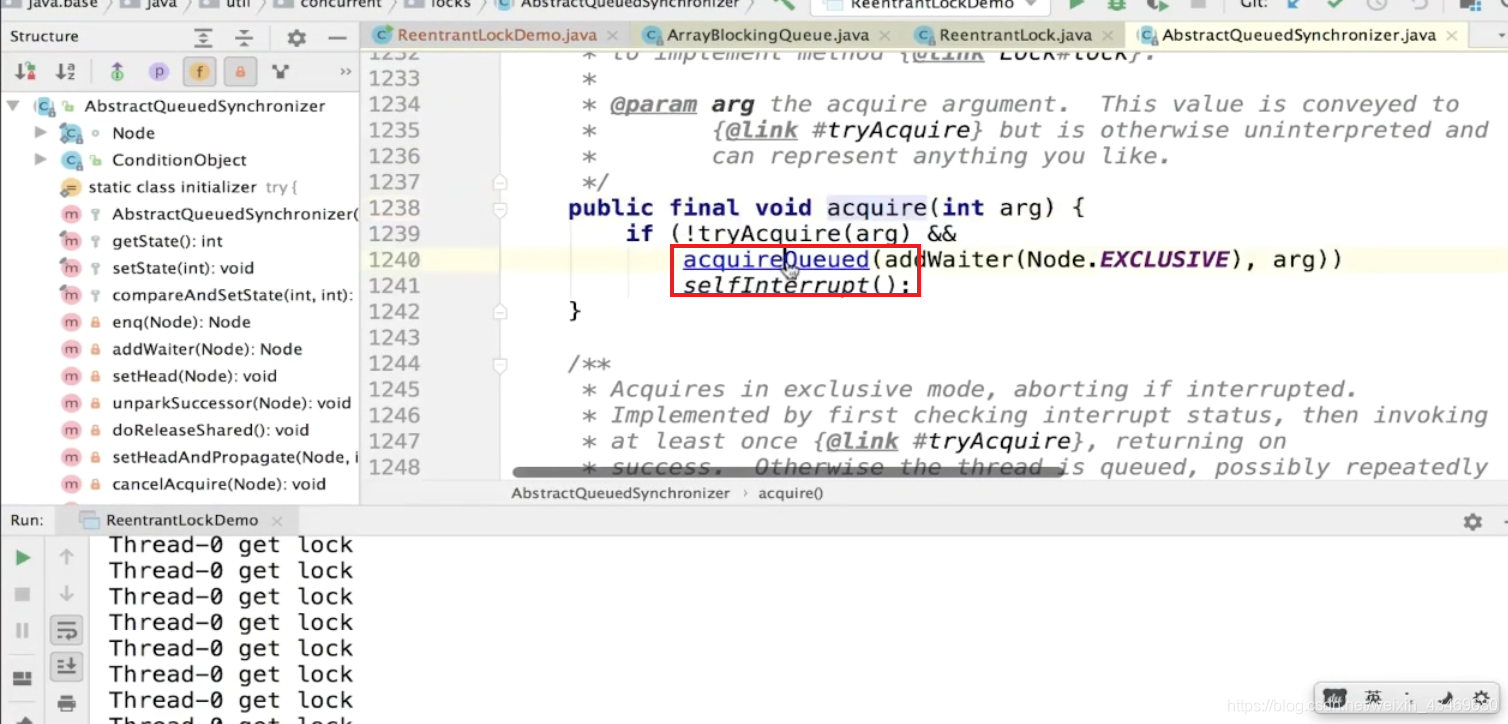Toggle Show non-public members lock filter
The width and height of the screenshot is (1508, 724).
(x=240, y=72)
